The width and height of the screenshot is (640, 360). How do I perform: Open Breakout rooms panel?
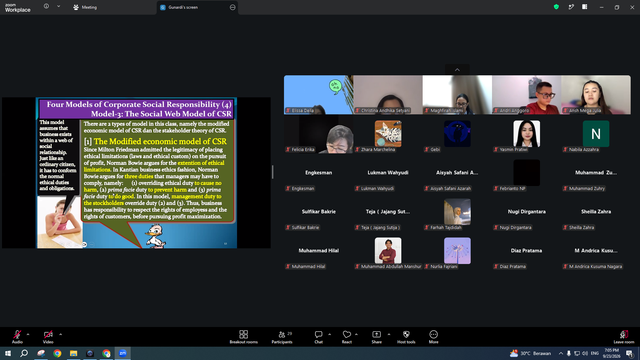tap(244, 337)
